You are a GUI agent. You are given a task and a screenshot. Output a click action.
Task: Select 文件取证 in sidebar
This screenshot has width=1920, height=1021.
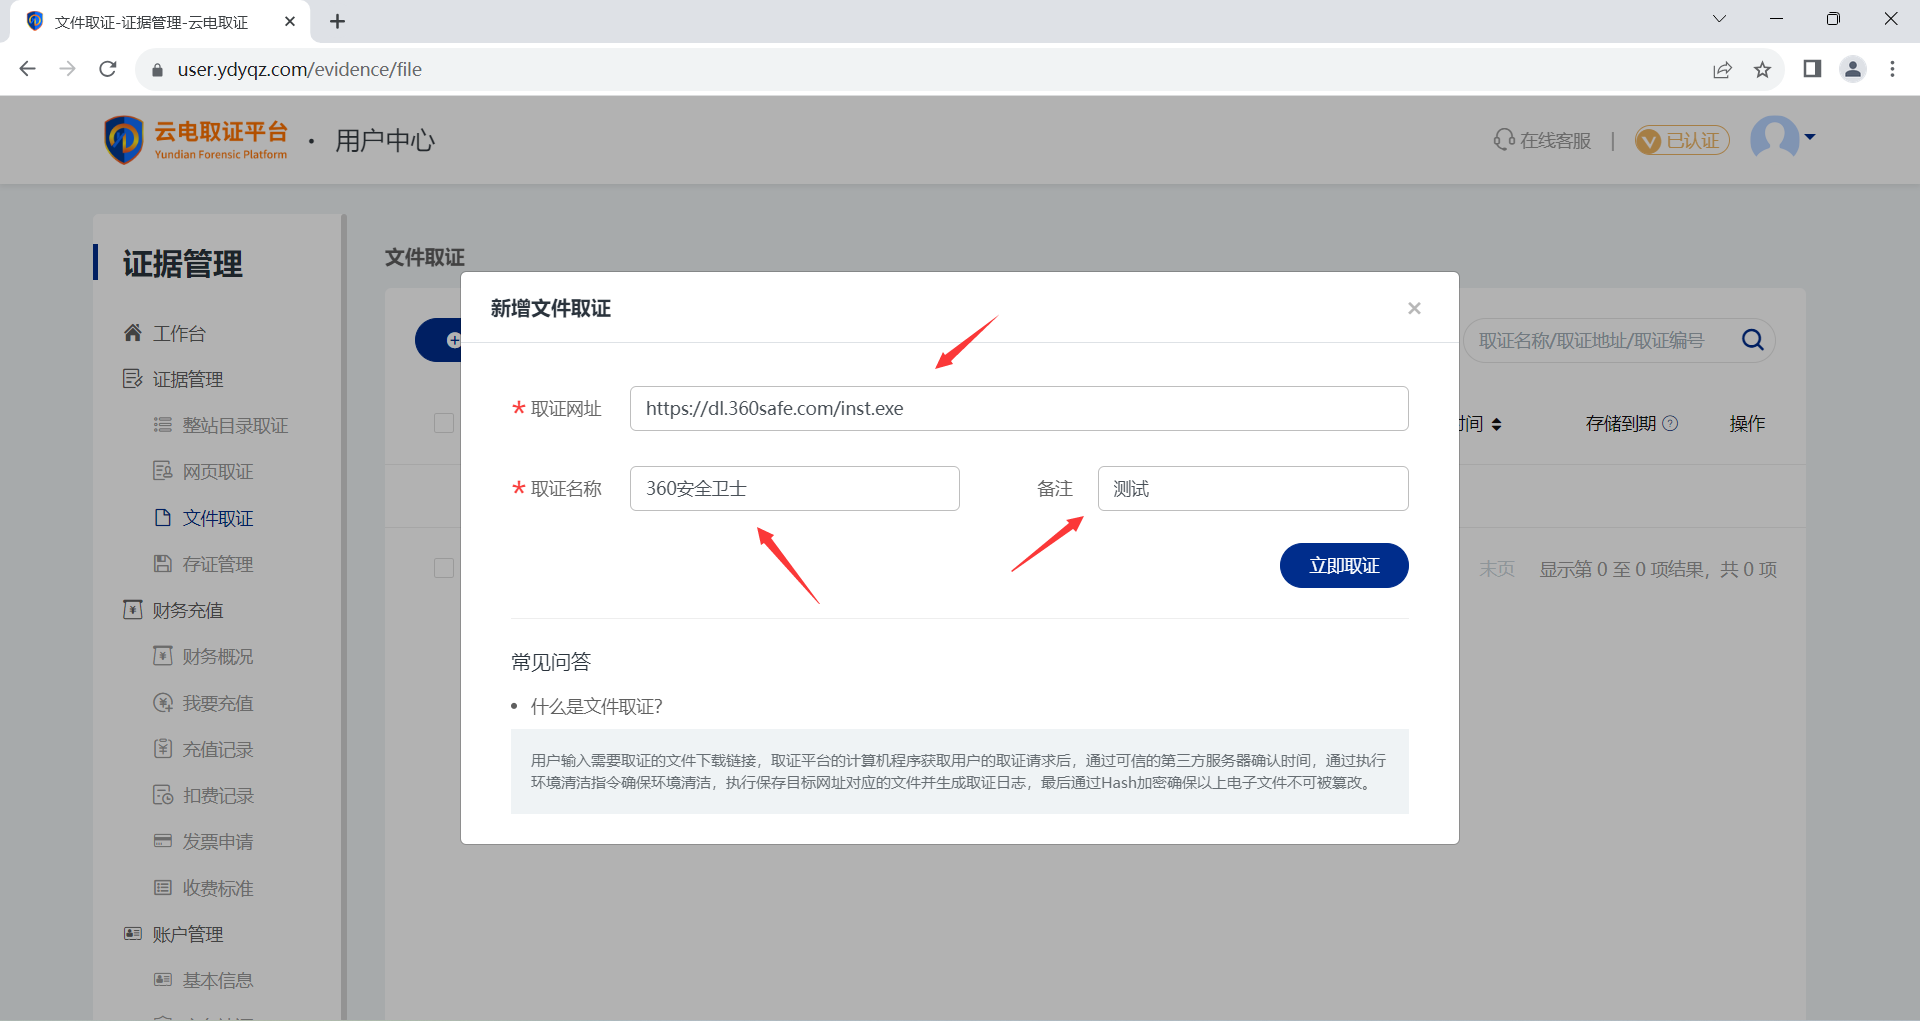tap(218, 518)
